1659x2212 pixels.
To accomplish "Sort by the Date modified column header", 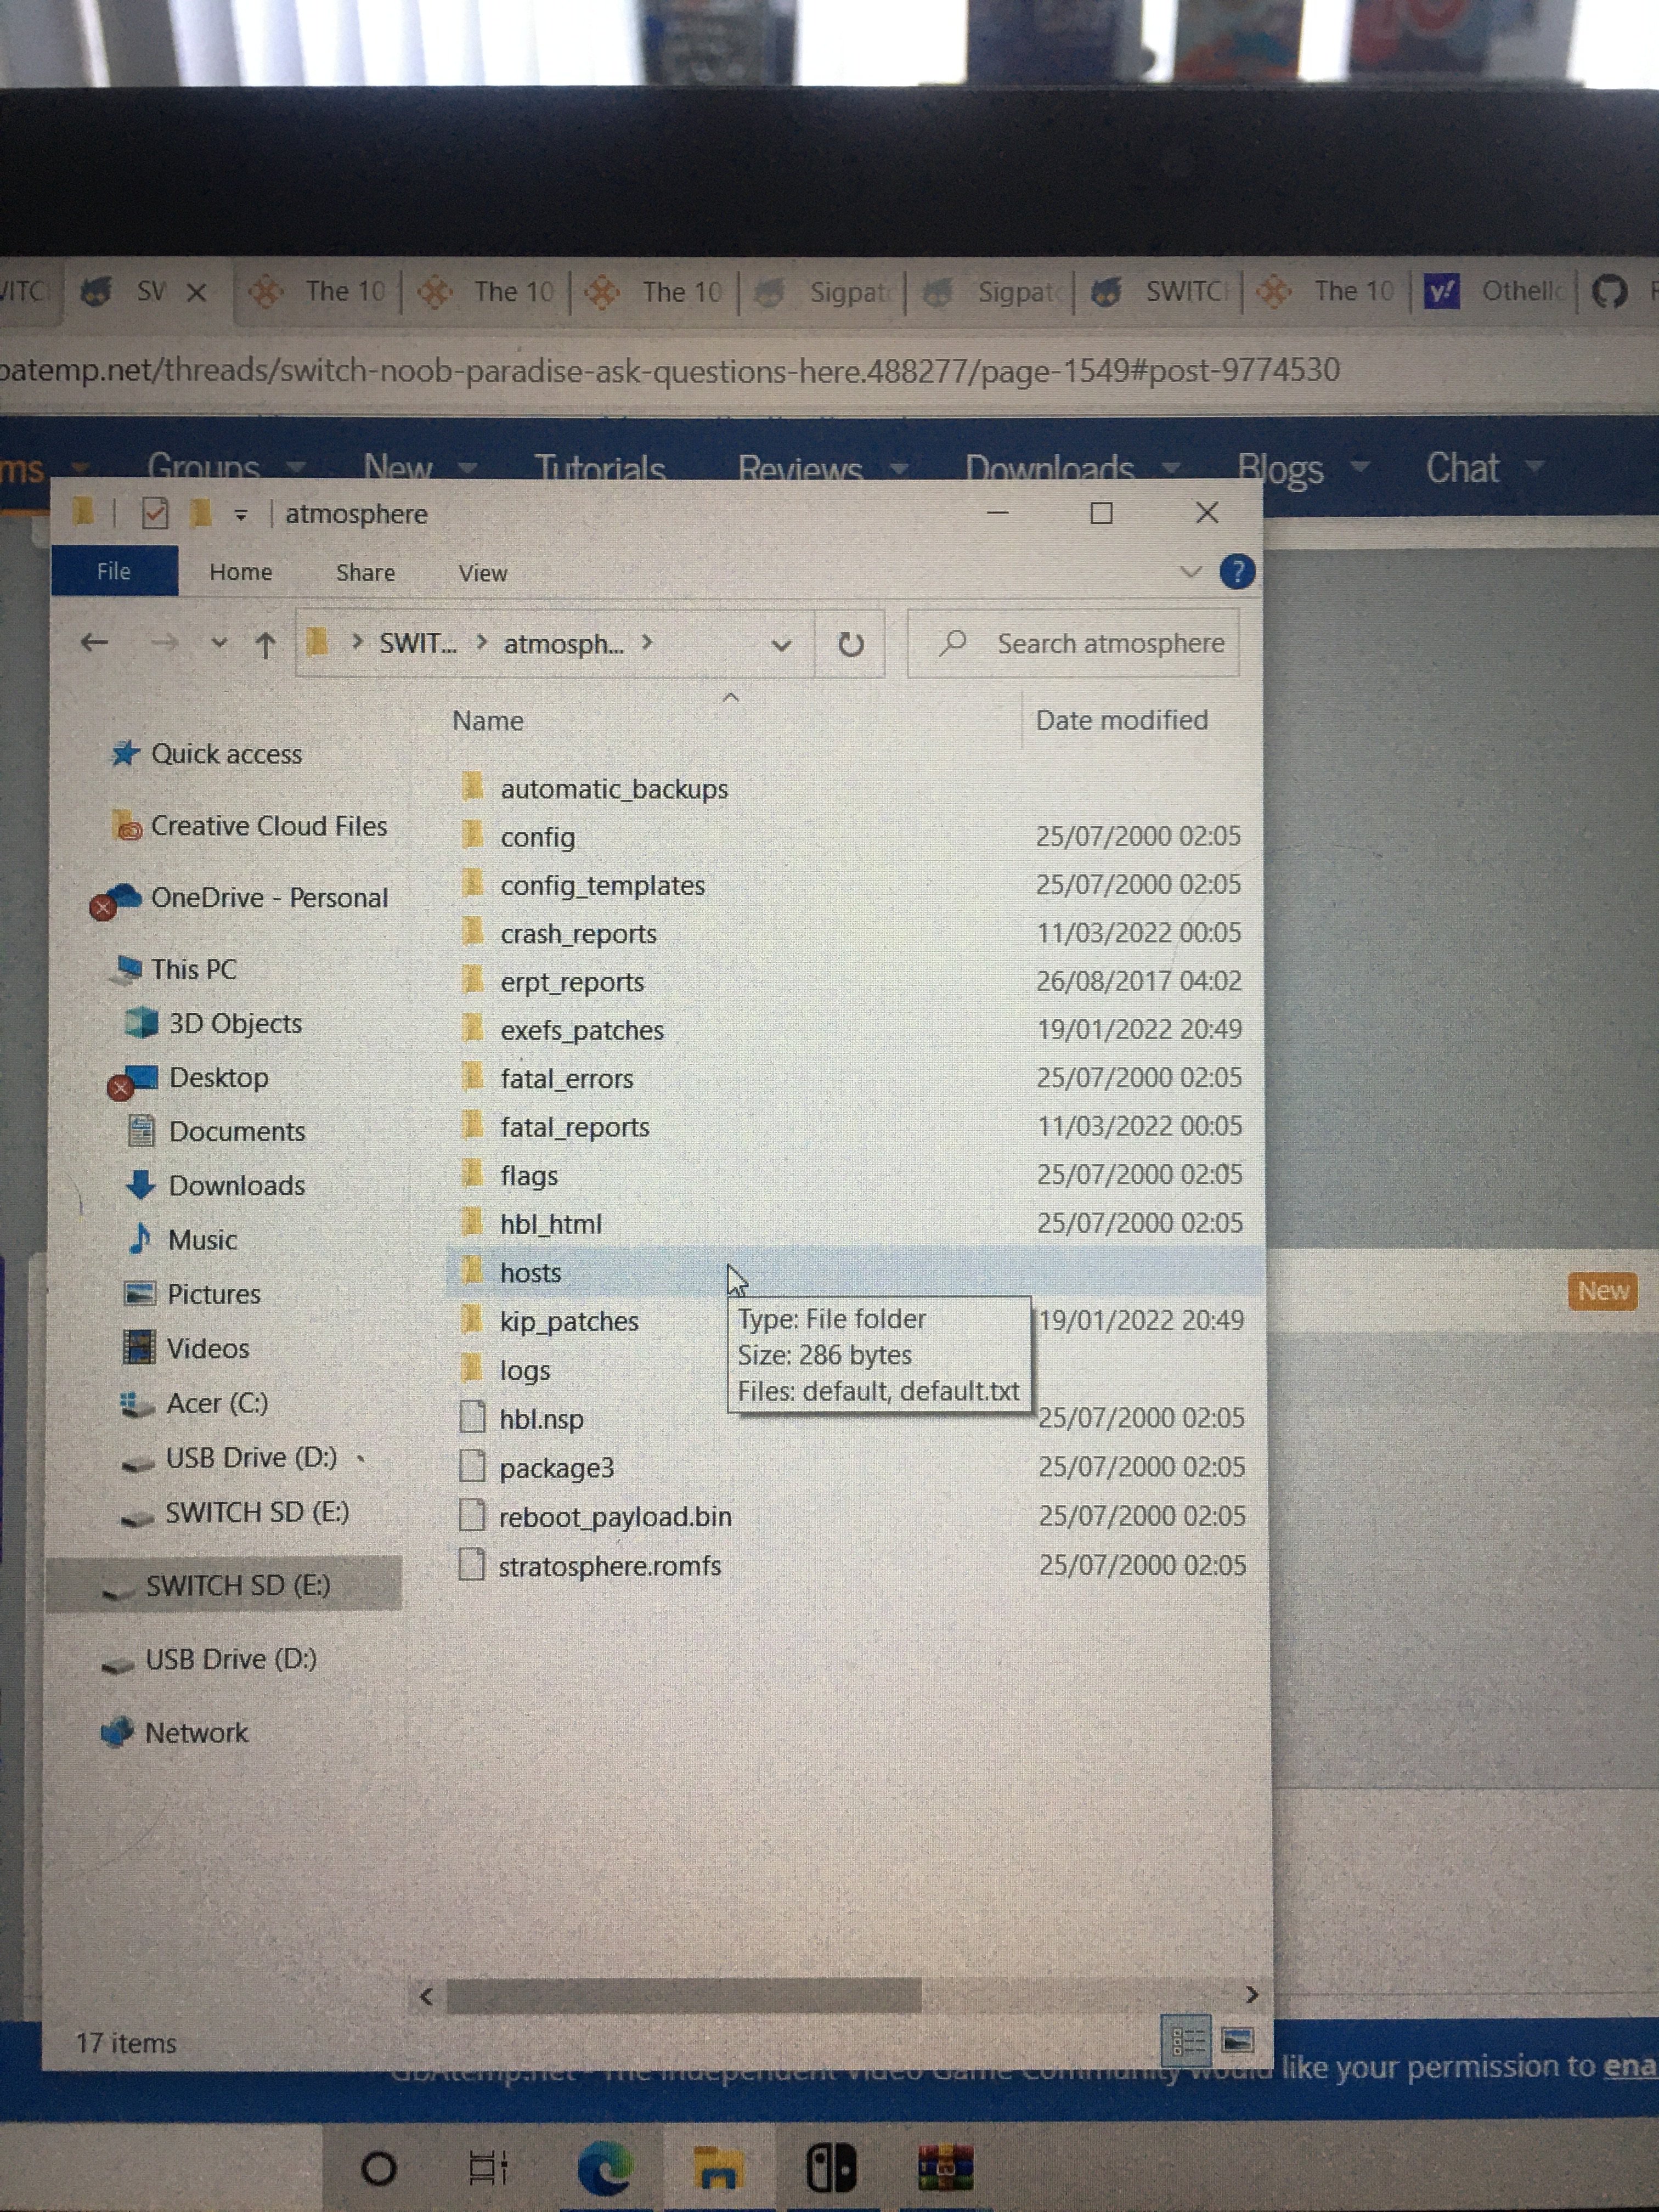I will point(1122,720).
